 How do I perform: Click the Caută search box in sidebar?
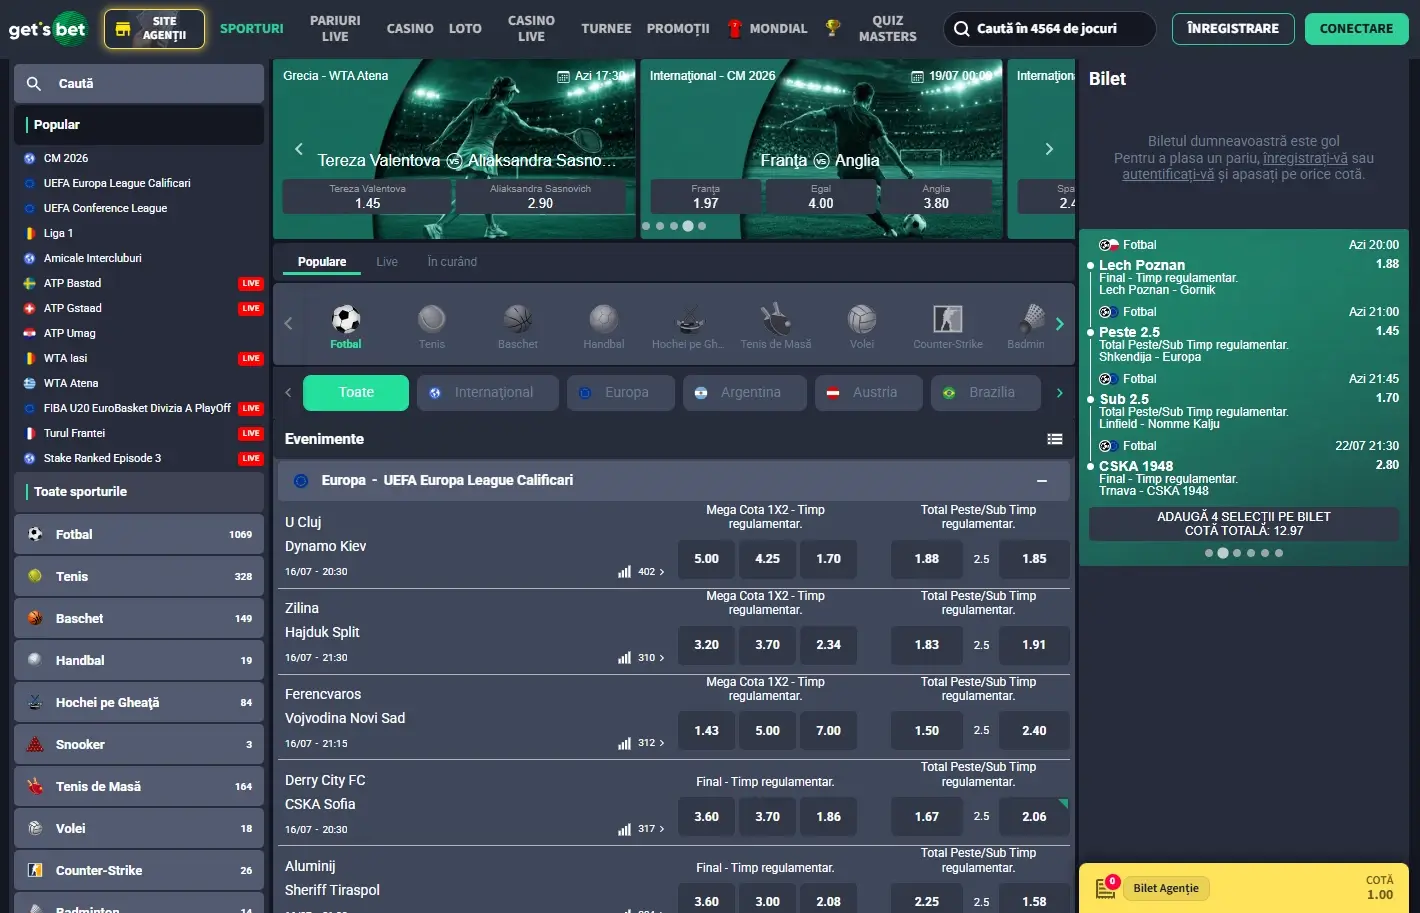(x=139, y=84)
